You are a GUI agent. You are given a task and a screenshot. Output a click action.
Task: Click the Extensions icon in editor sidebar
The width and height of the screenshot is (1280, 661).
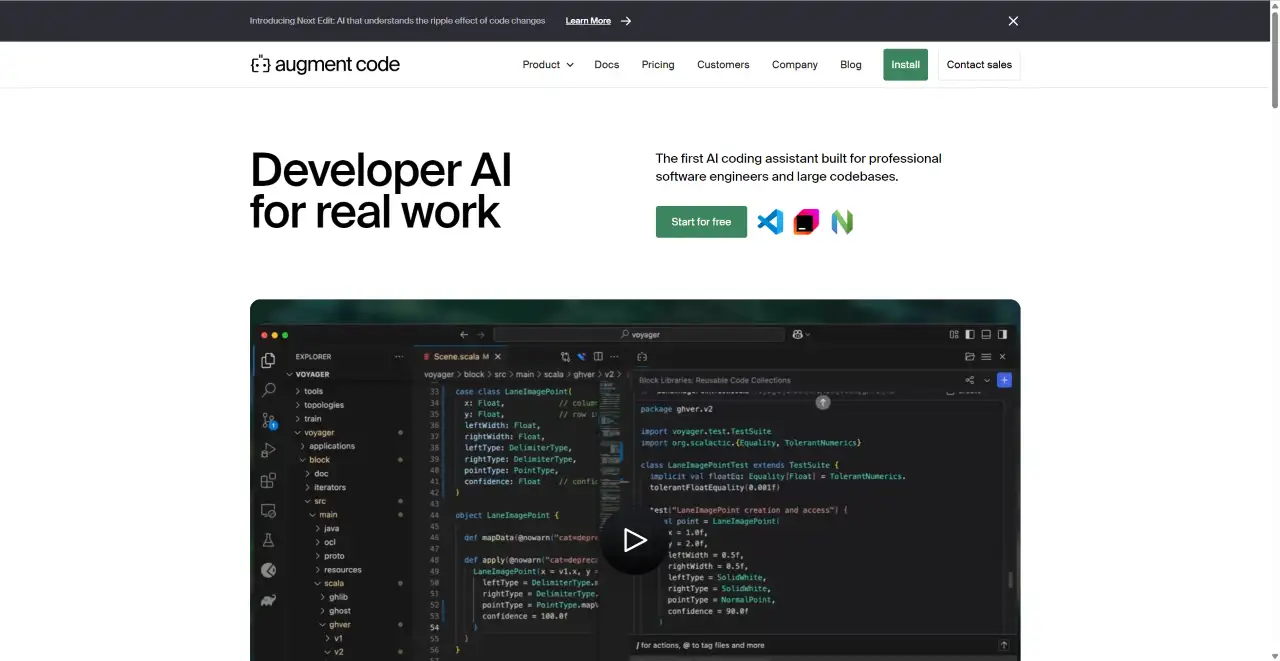pos(268,481)
